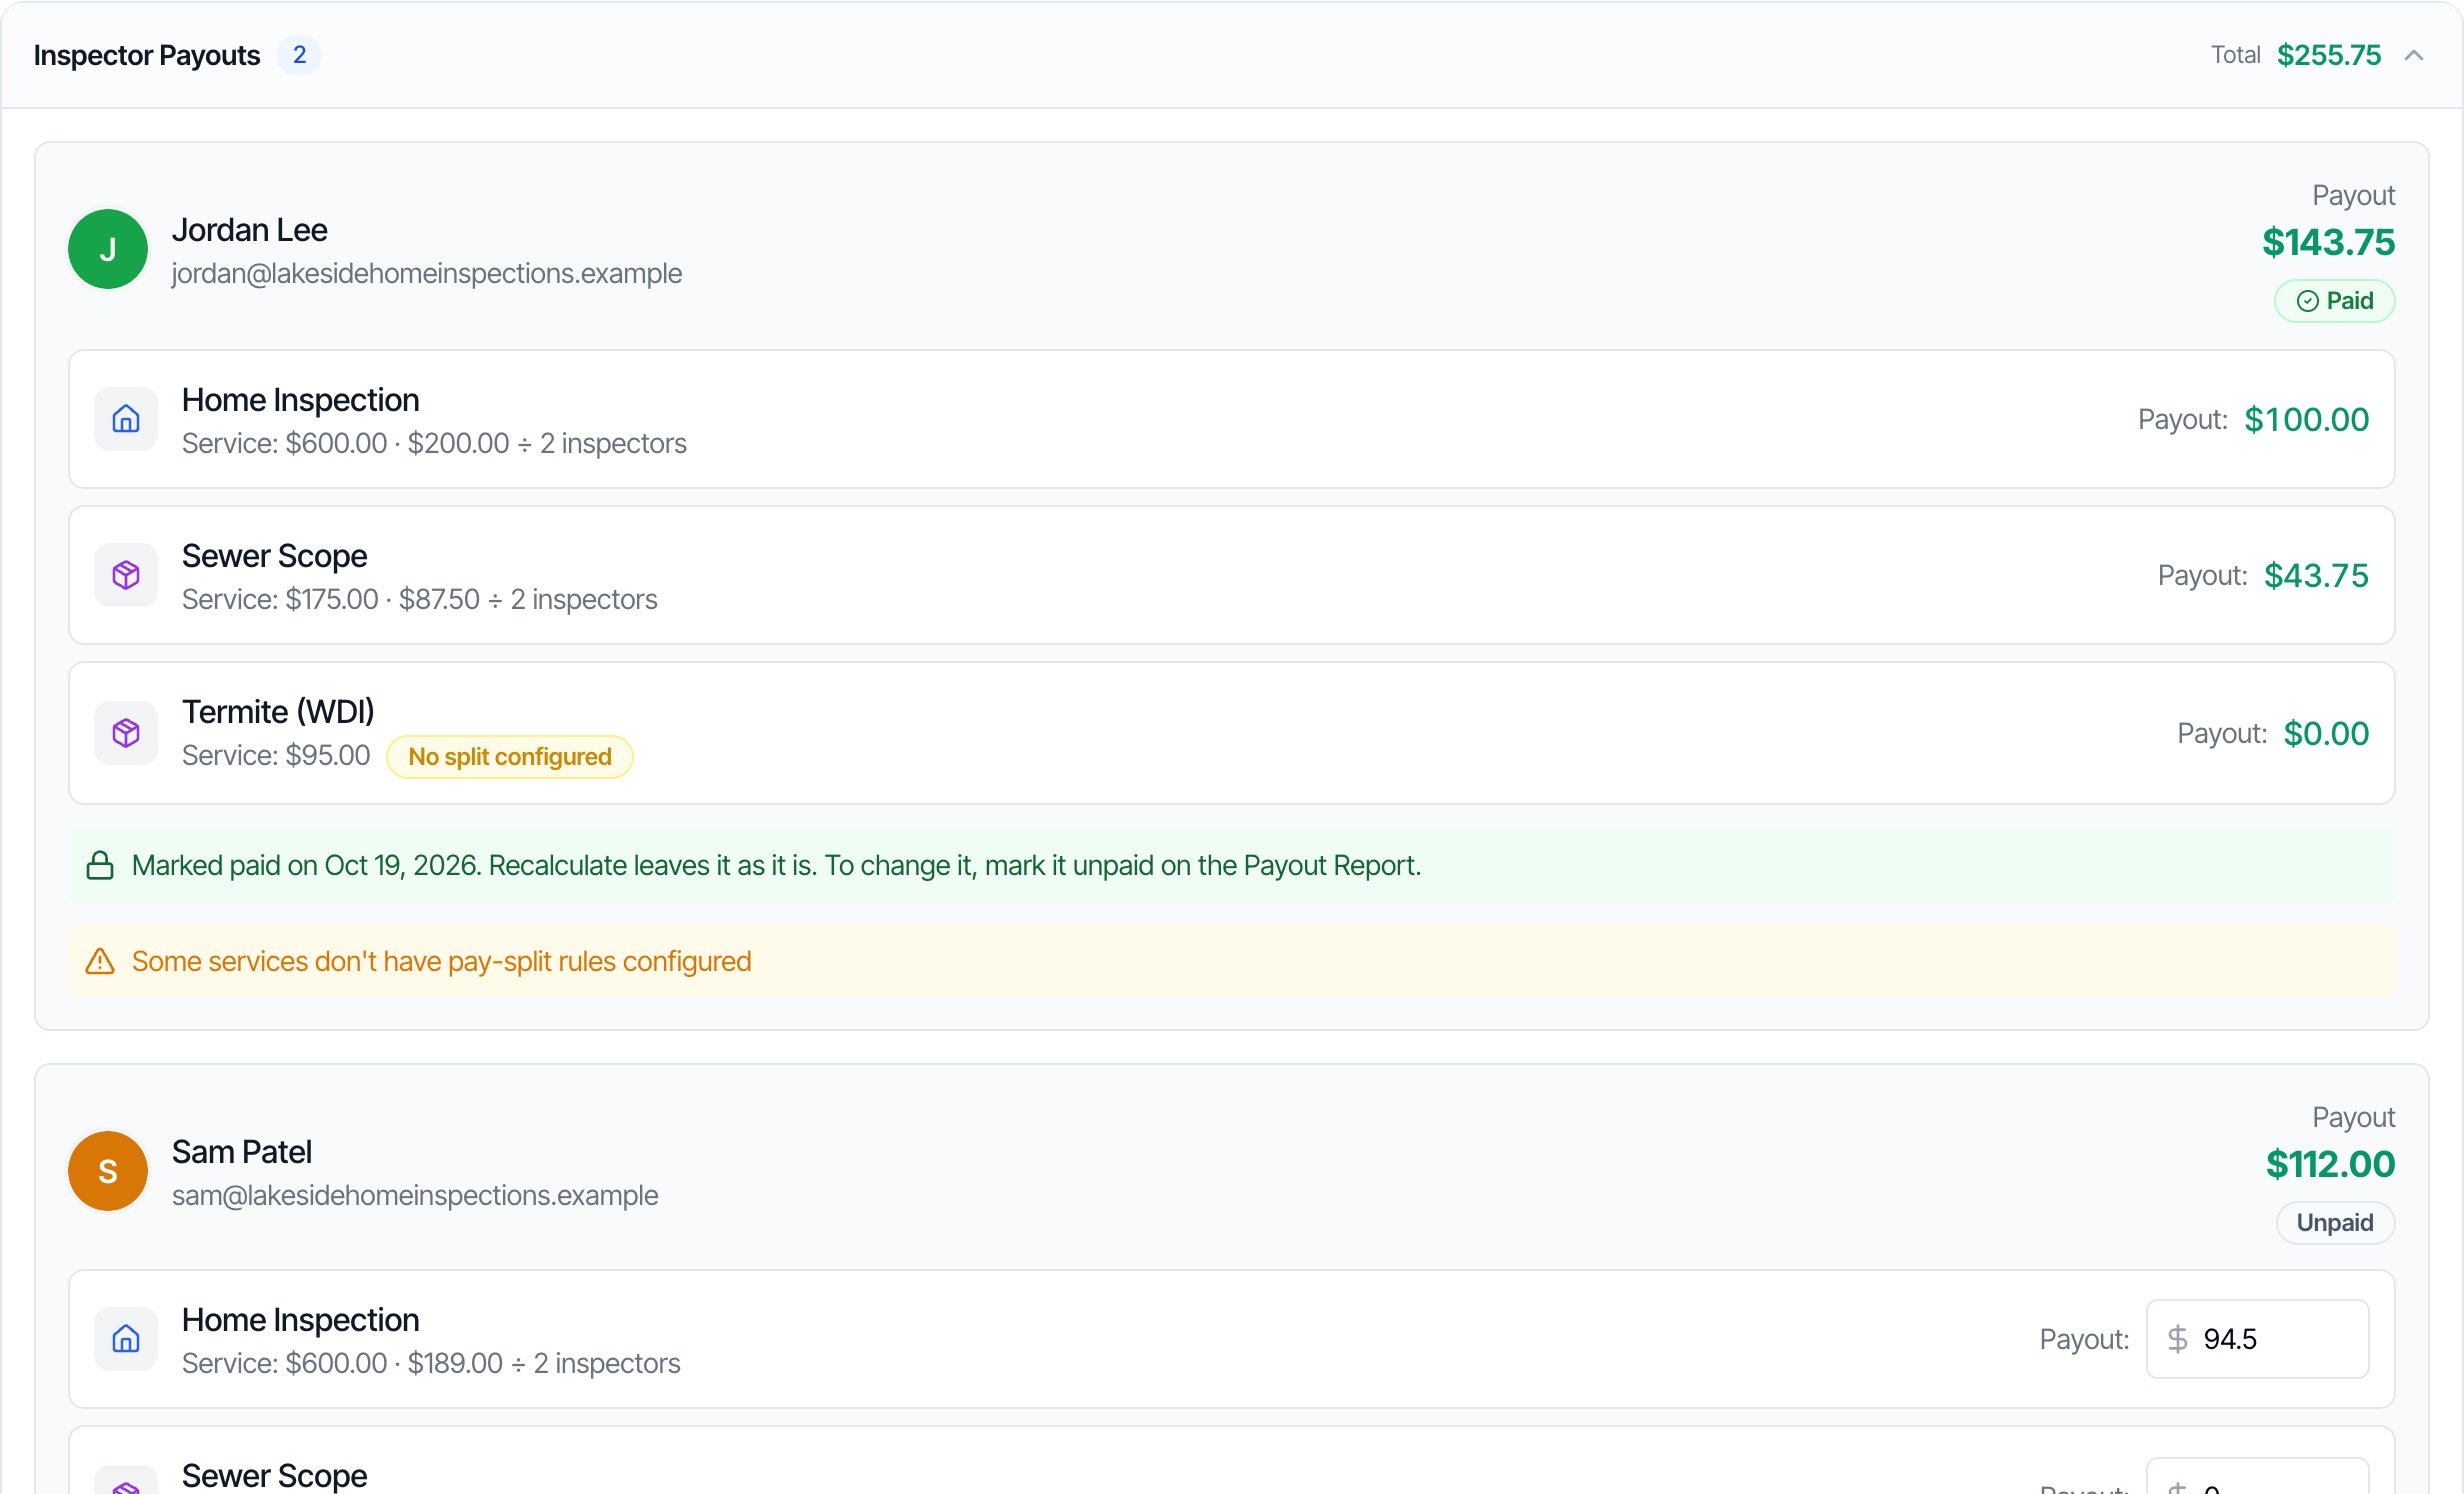Click 'Service: $600.00 · $189.00 ÷ 2 inspectors'
2464x1494 pixels.
click(431, 1363)
